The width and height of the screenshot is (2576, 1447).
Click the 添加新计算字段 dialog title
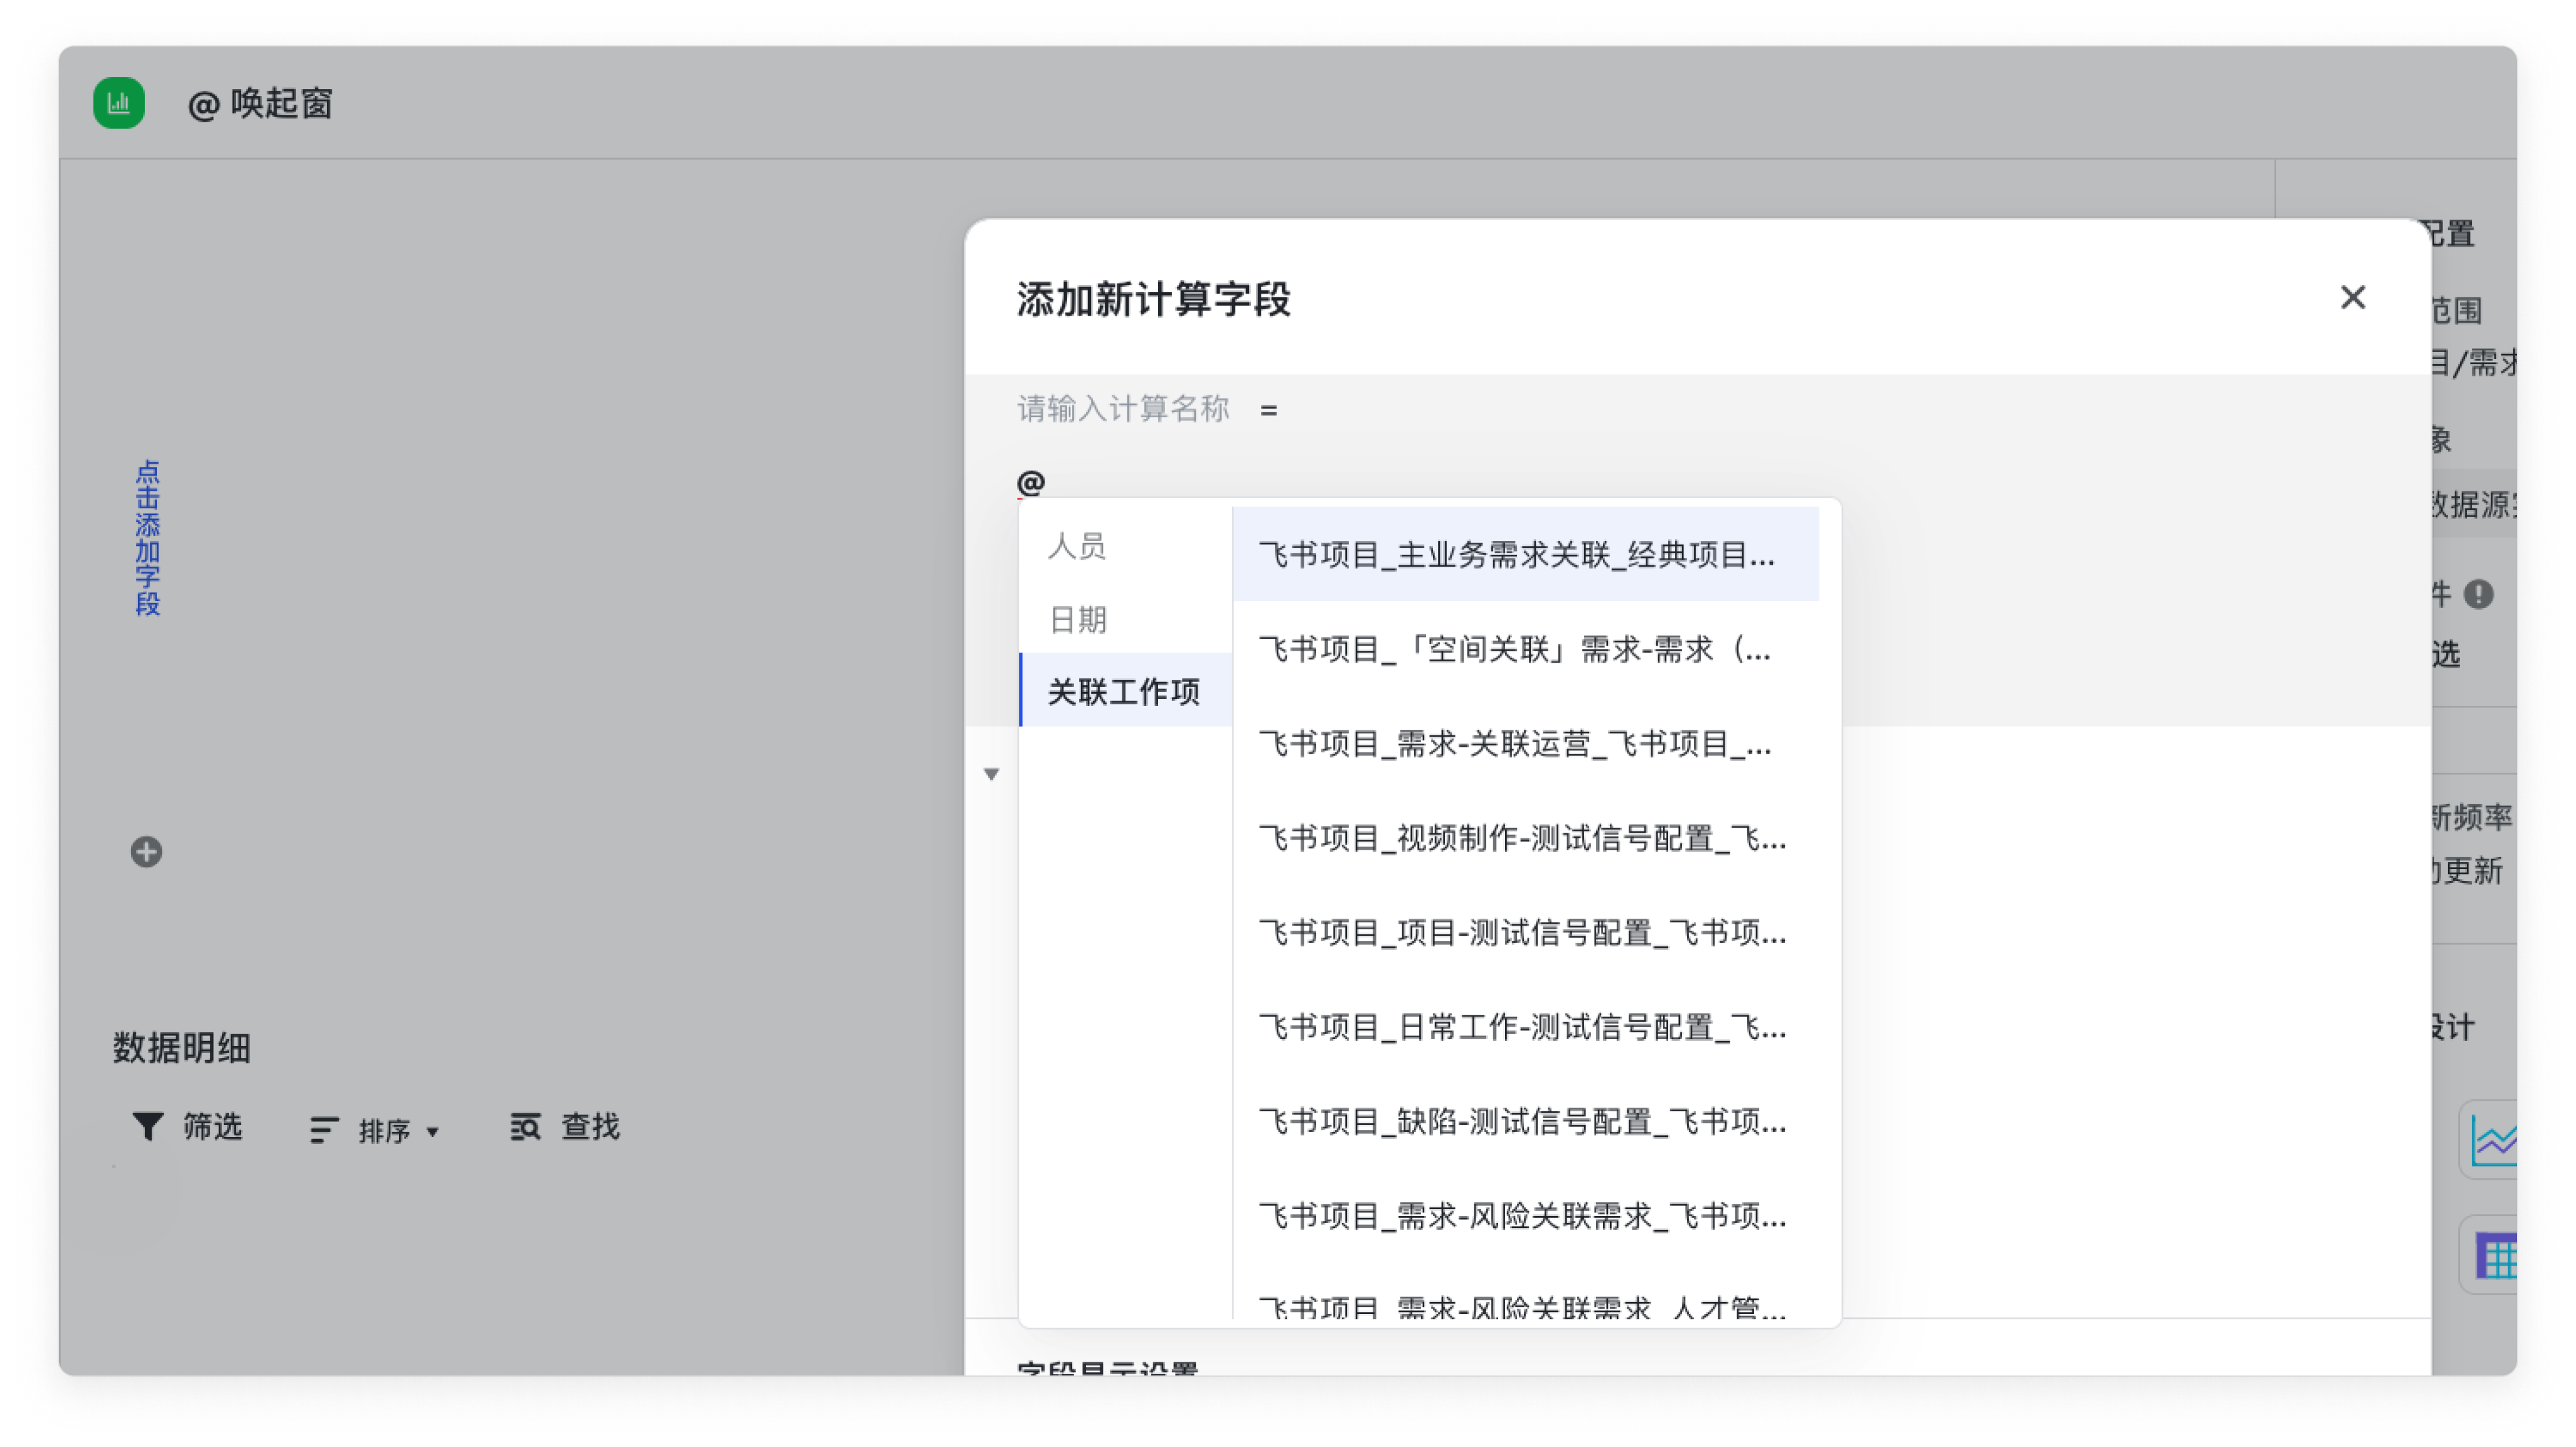(x=1154, y=299)
